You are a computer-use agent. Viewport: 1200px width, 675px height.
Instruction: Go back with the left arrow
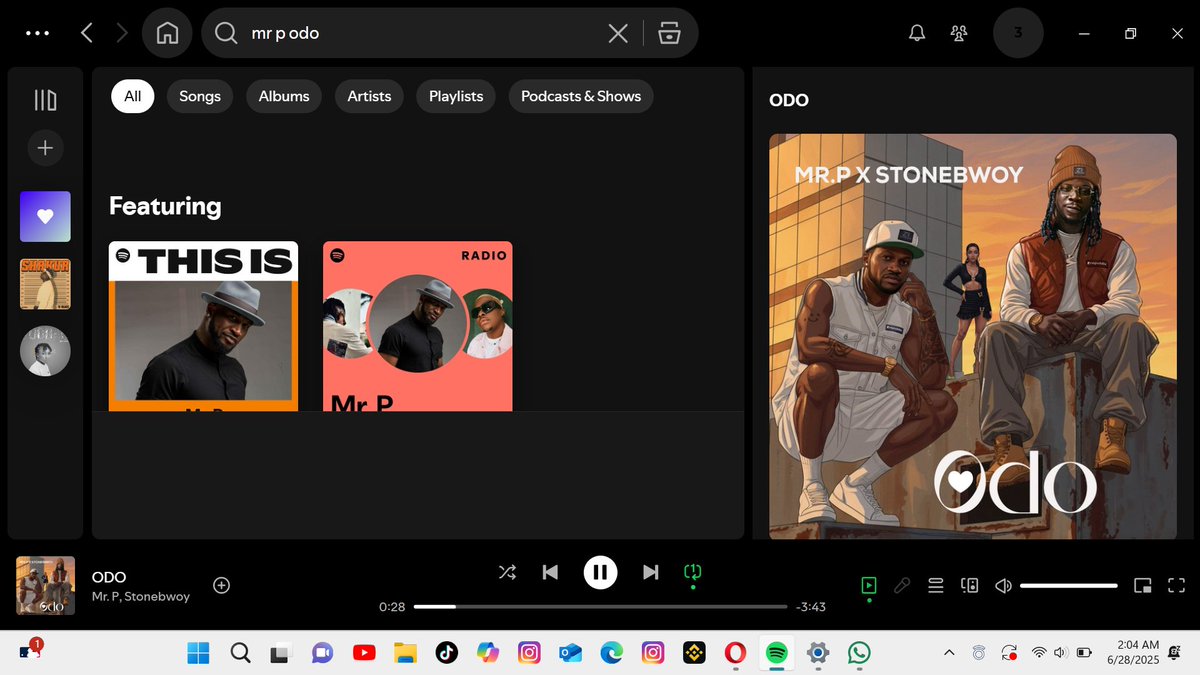pyautogui.click(x=87, y=33)
